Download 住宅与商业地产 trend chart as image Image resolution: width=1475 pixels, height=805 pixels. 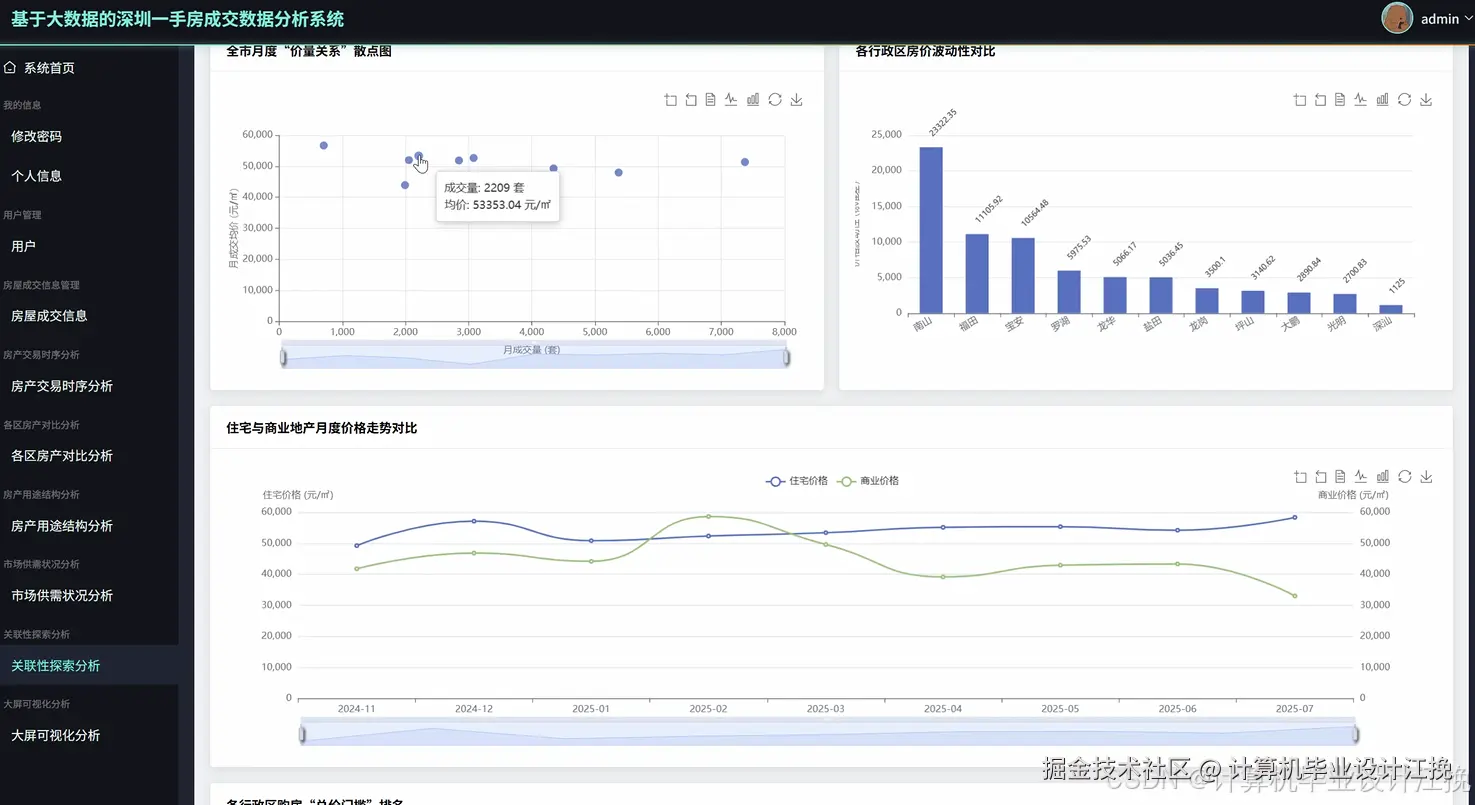1426,477
